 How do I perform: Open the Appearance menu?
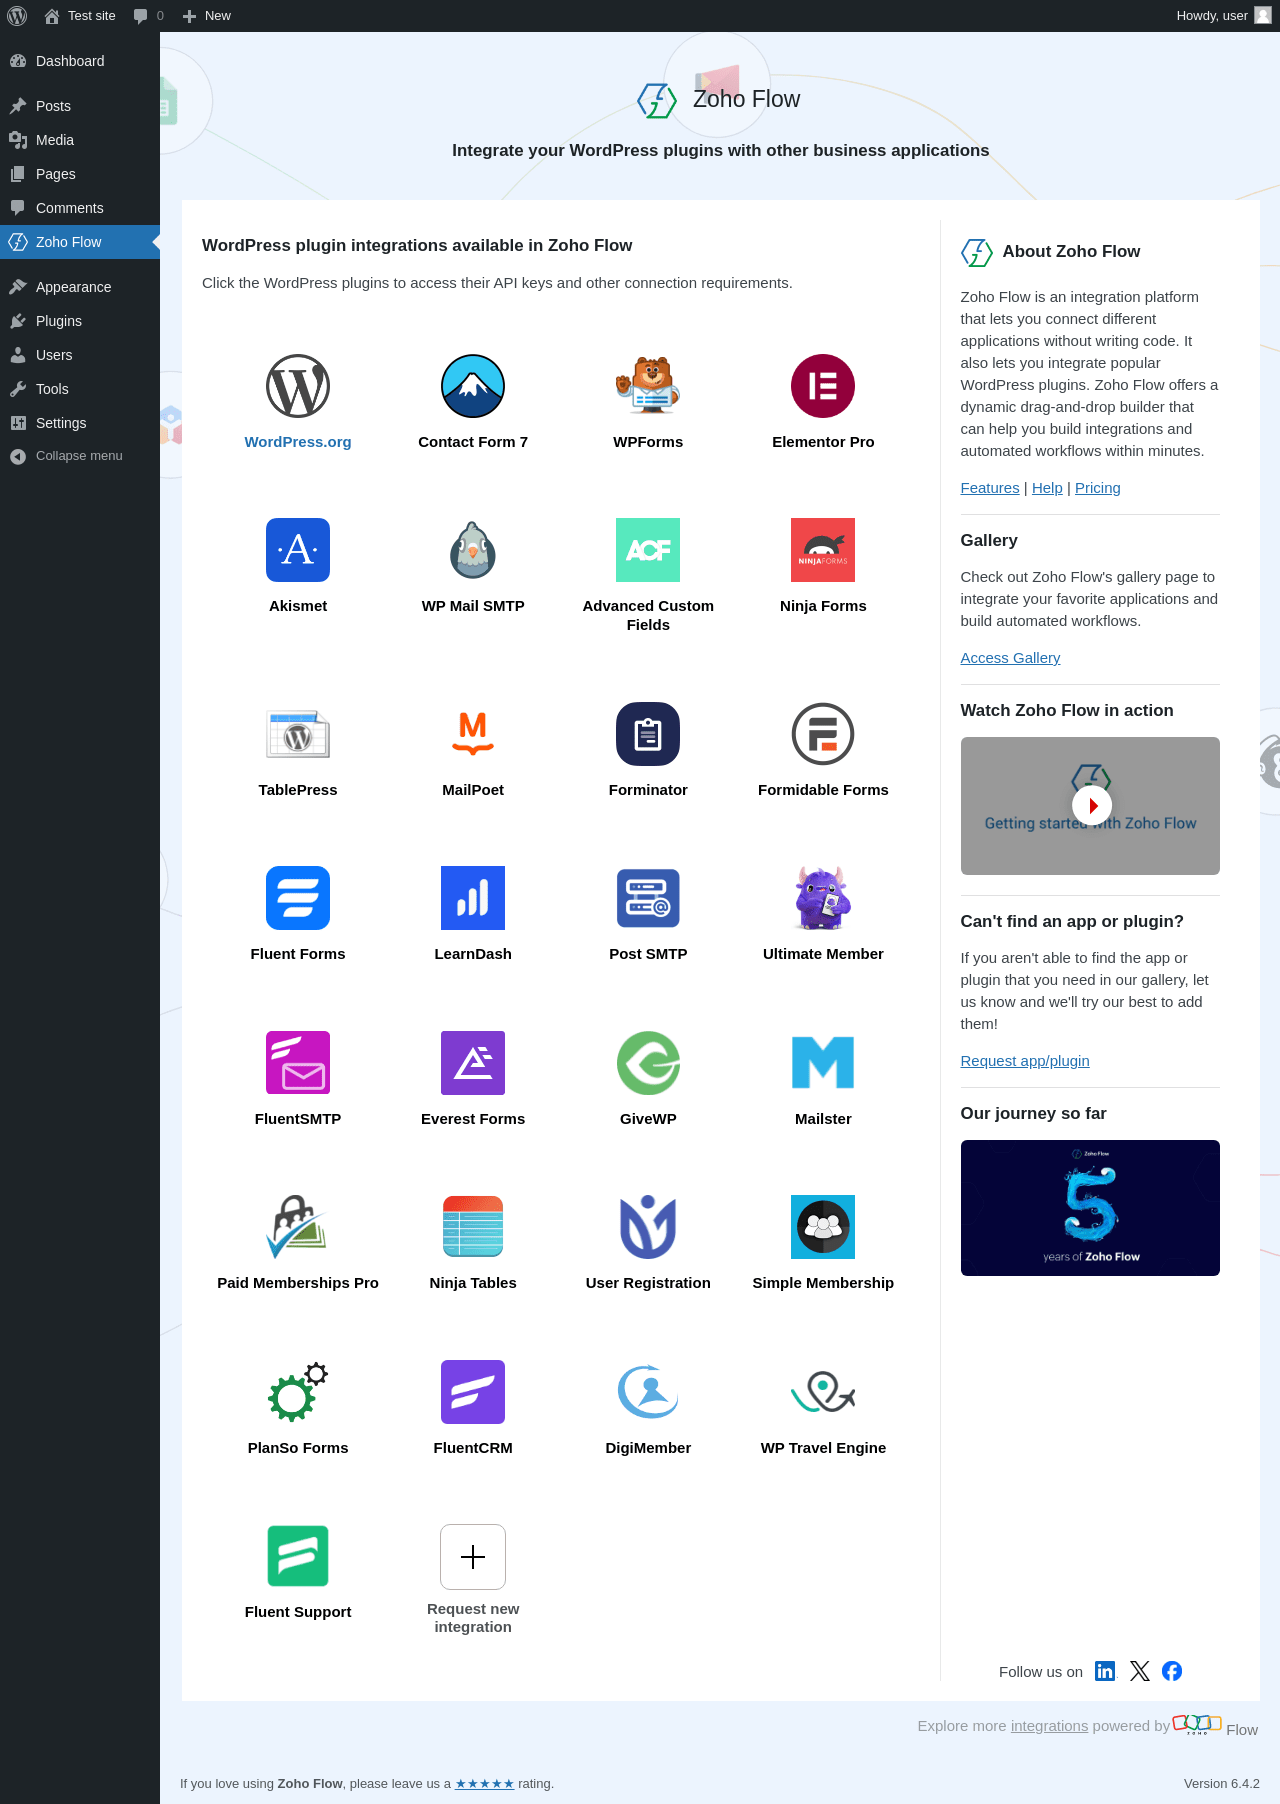tap(80, 287)
